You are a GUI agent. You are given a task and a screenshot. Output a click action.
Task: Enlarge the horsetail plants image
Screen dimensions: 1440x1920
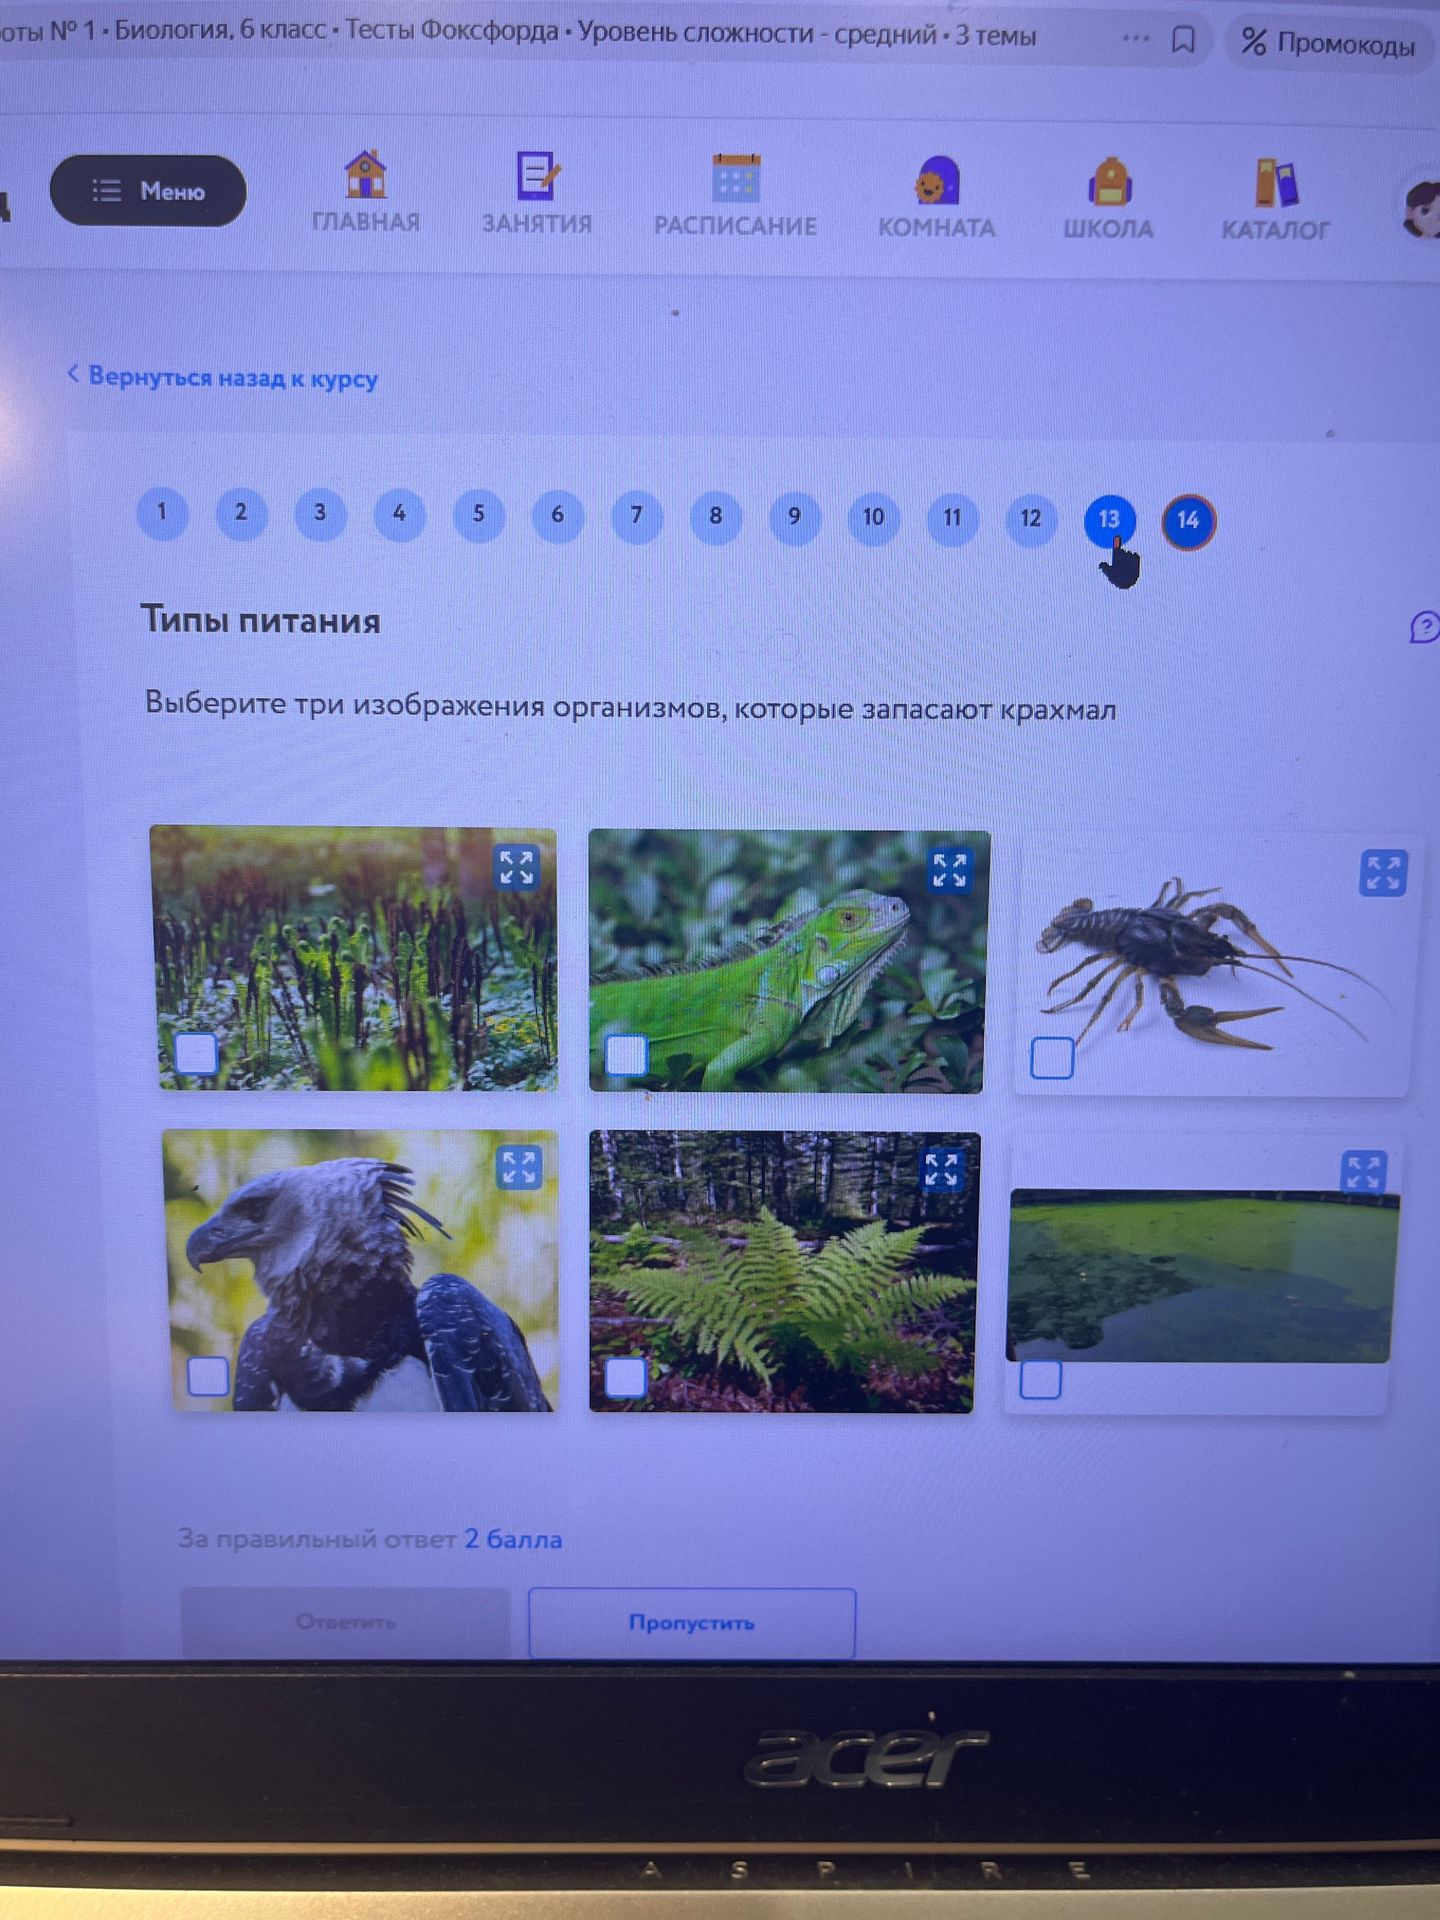tap(517, 867)
